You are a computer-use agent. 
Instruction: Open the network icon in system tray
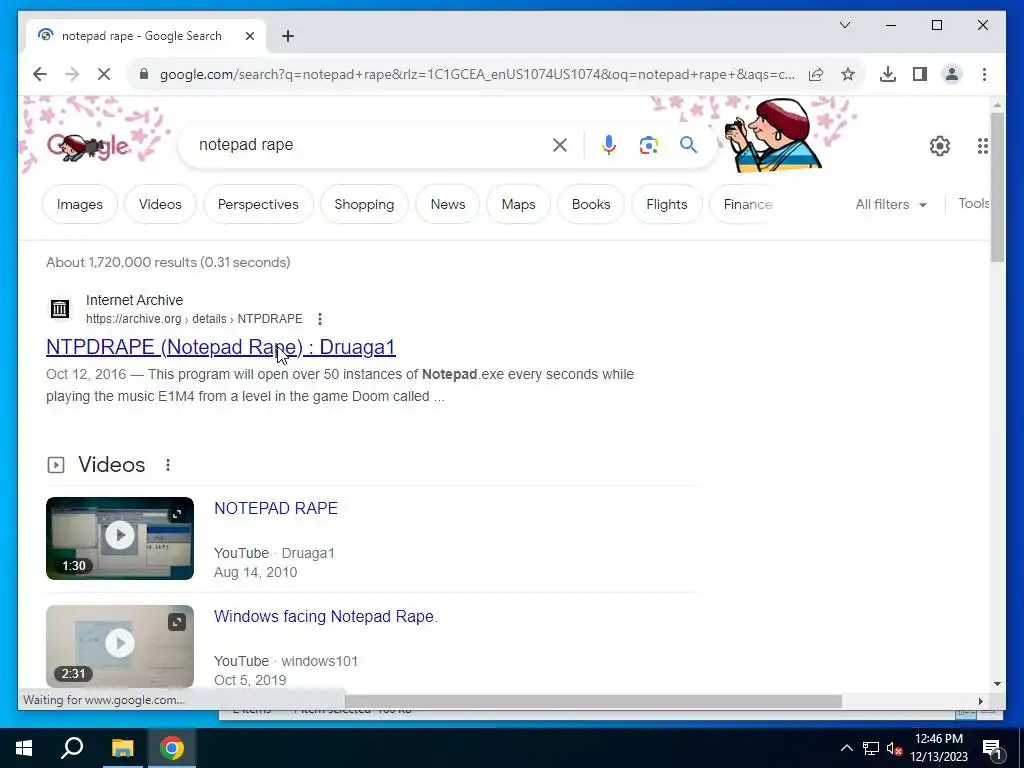(871, 748)
